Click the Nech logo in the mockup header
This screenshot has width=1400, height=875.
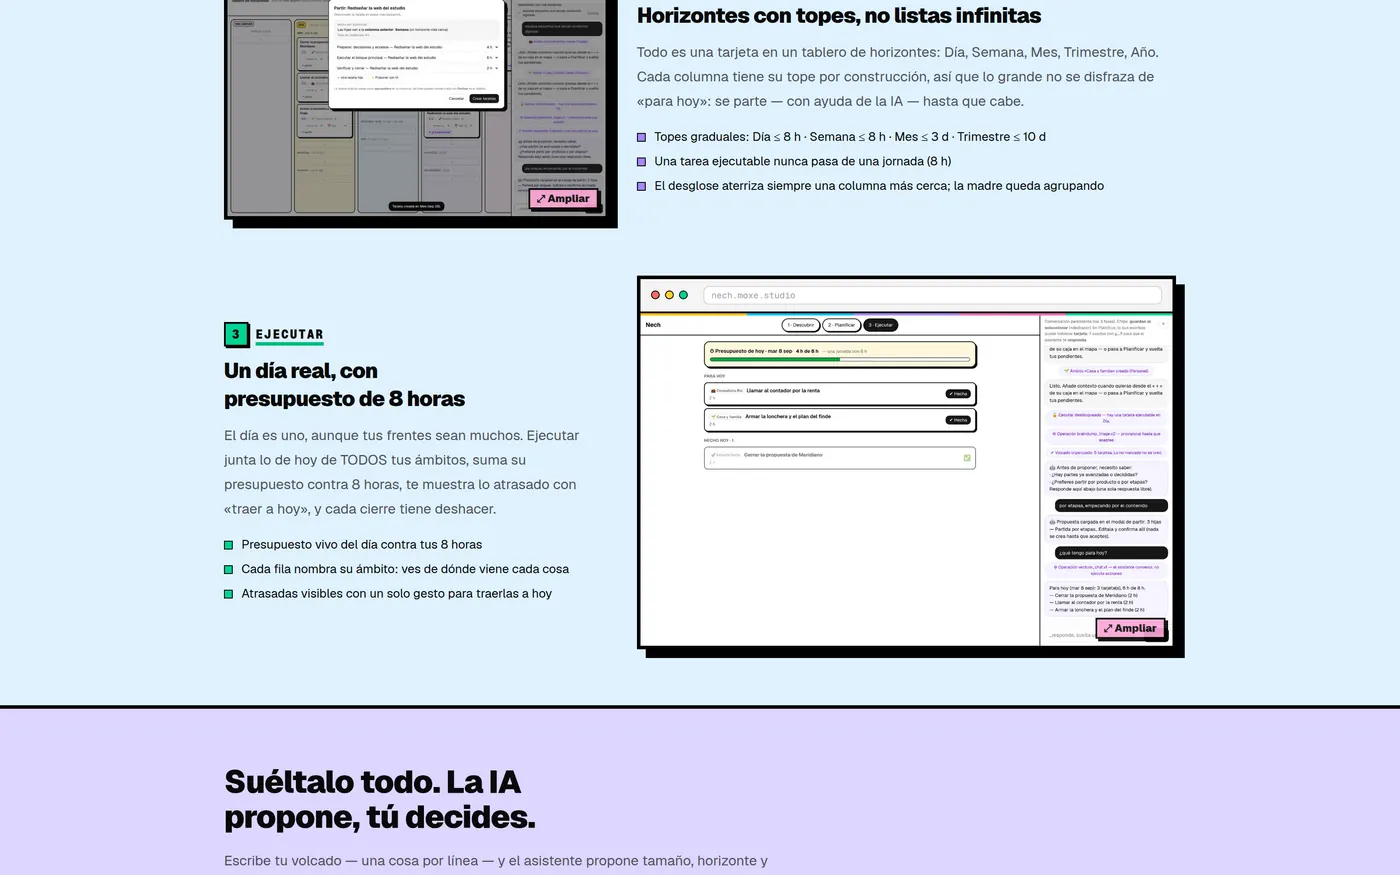coord(653,325)
